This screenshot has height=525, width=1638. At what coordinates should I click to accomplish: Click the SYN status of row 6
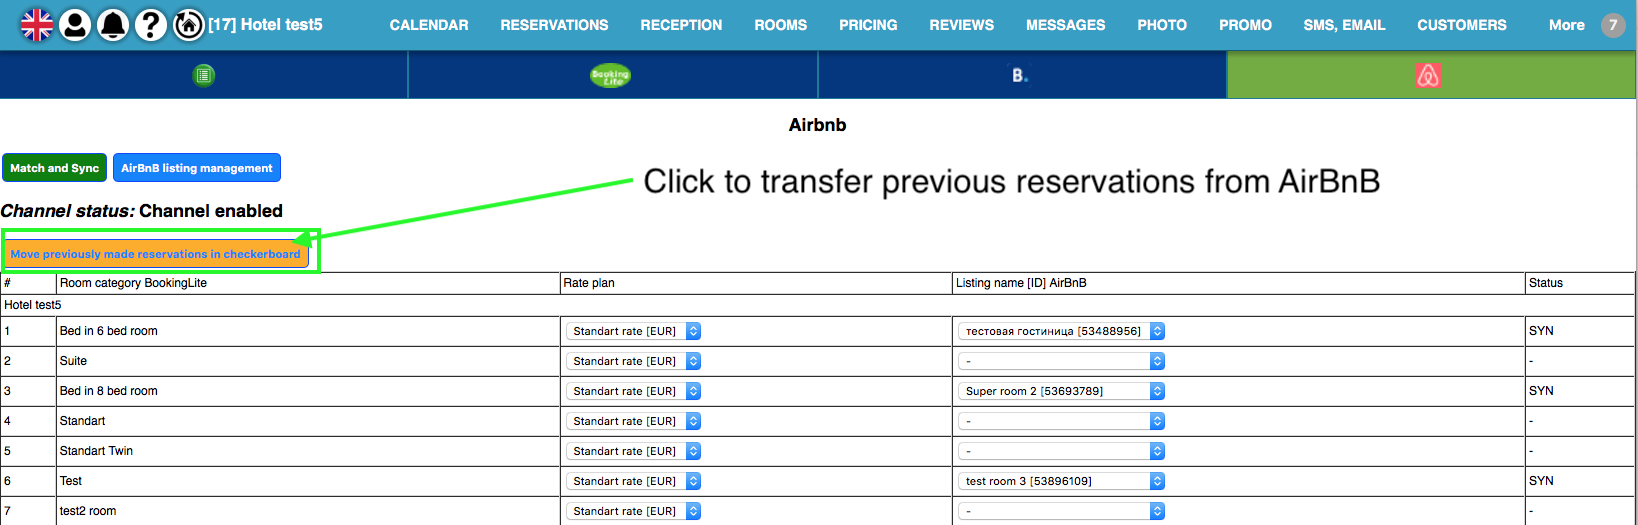(x=1541, y=481)
